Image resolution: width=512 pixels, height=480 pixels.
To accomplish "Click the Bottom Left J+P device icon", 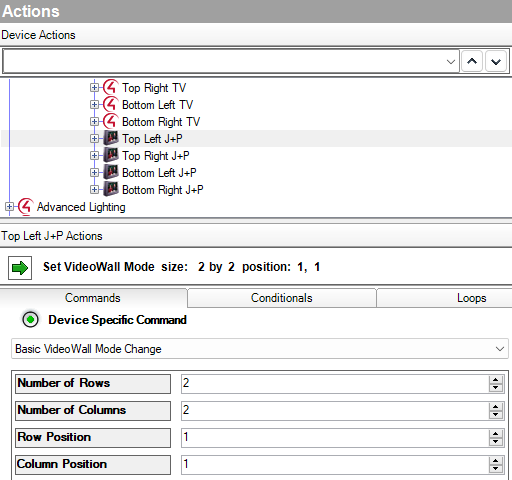I will pos(111,172).
